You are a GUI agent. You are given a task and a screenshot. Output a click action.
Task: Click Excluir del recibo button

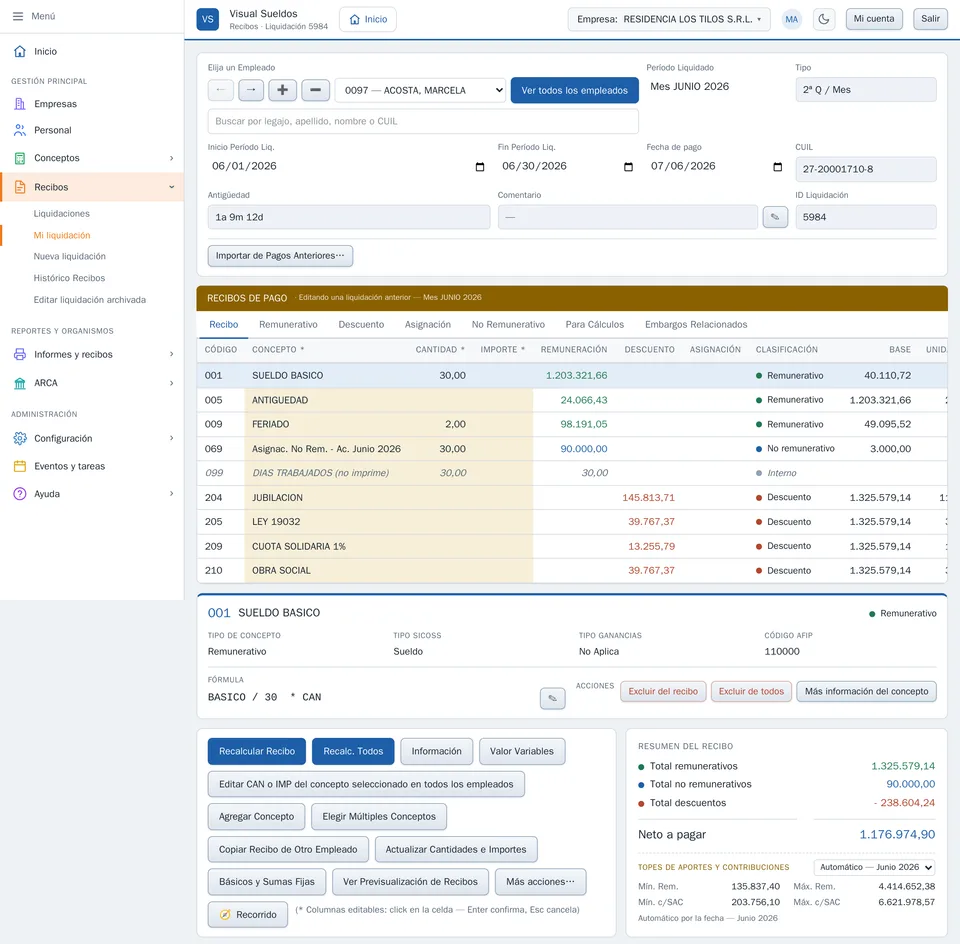[663, 691]
